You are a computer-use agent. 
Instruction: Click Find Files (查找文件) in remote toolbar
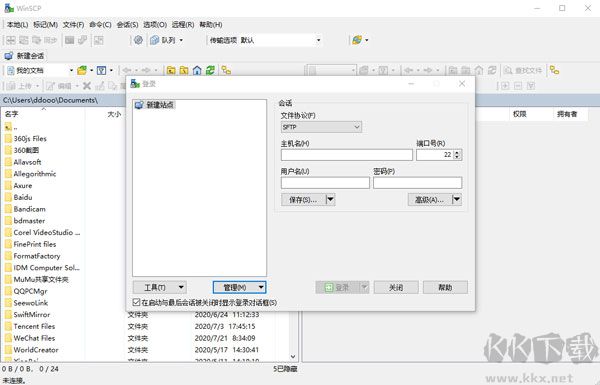pyautogui.click(x=523, y=70)
